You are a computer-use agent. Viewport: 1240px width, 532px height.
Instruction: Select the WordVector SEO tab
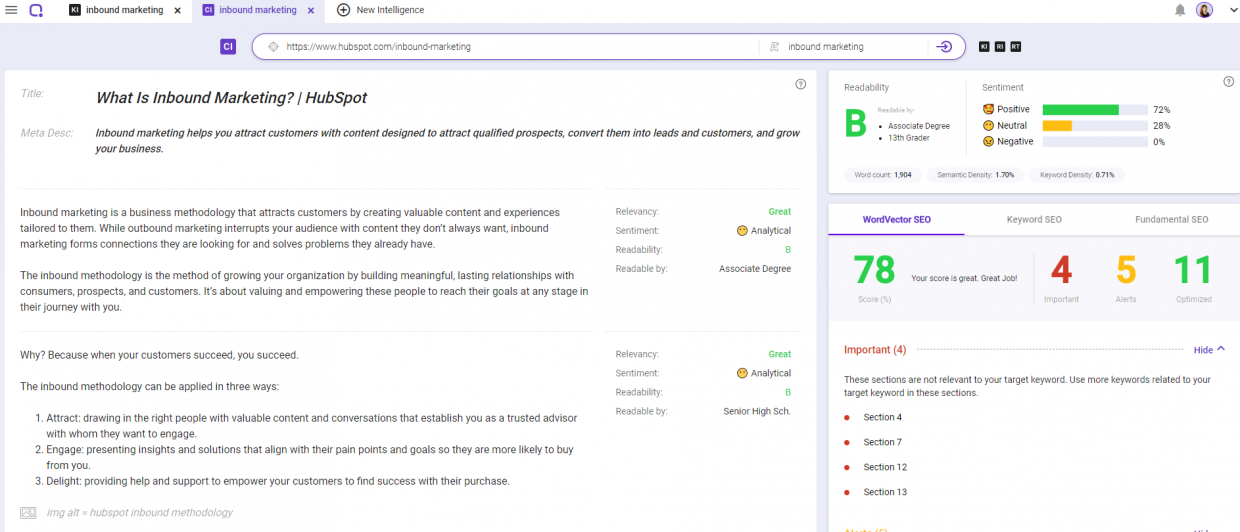click(x=896, y=219)
